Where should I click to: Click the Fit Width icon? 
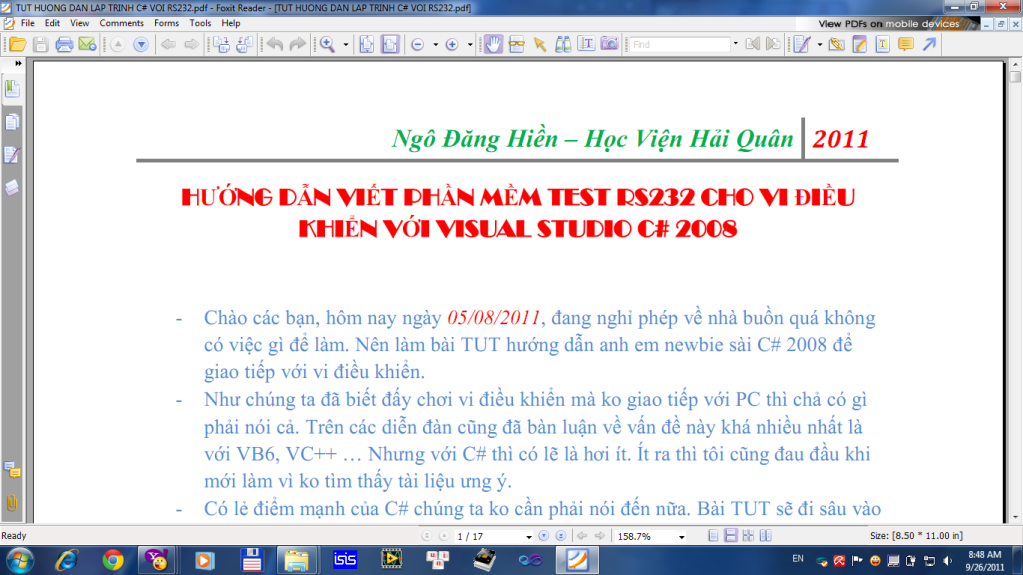pyautogui.click(x=390, y=44)
